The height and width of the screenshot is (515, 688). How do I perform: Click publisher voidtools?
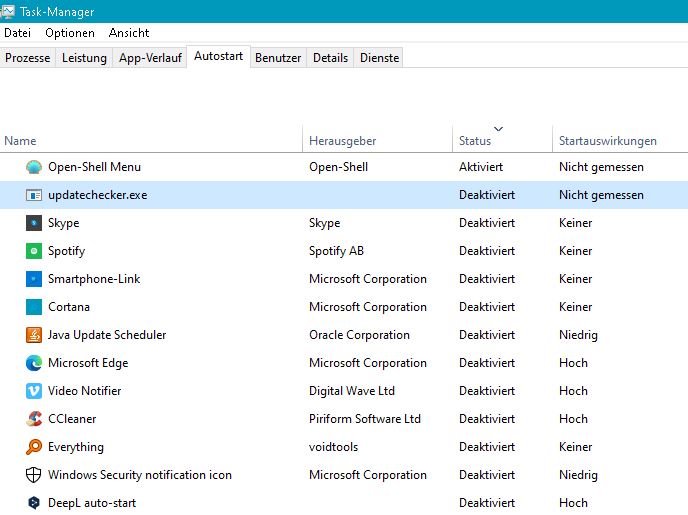[x=333, y=447]
